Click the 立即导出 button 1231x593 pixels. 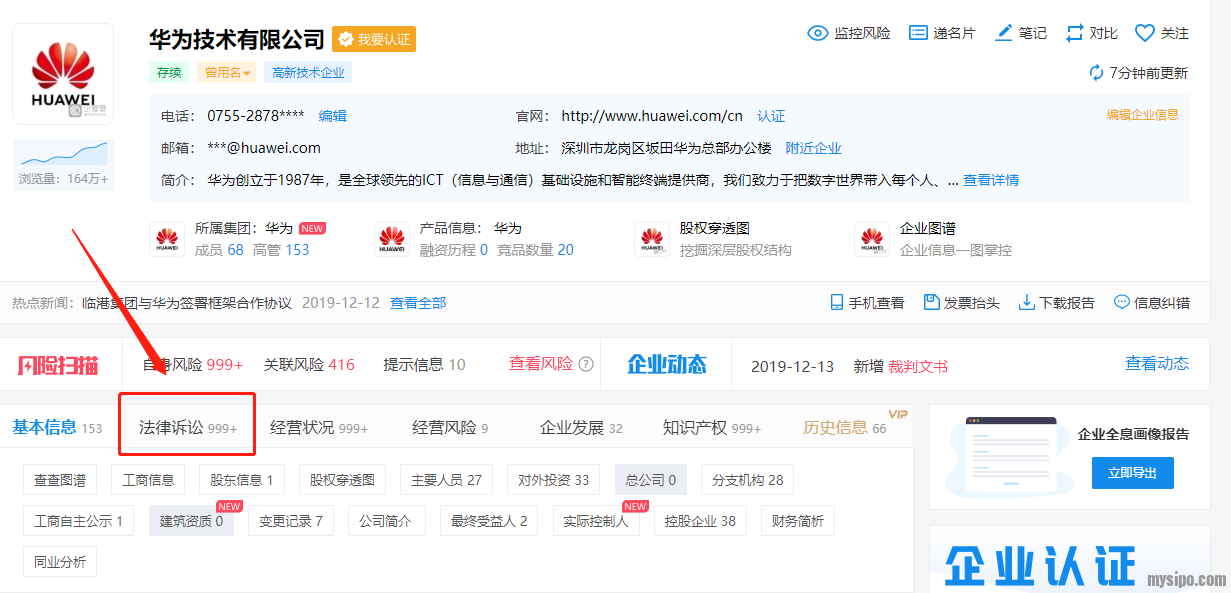[x=1132, y=472]
